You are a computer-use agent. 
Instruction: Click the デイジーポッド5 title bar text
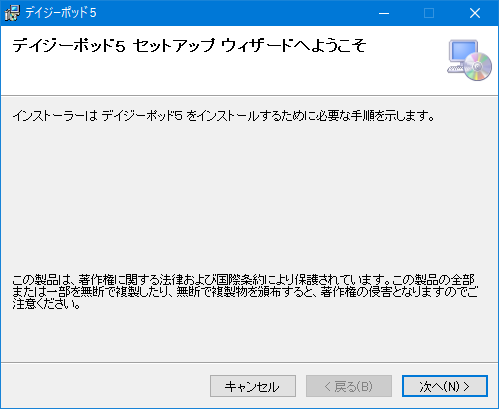60,13
